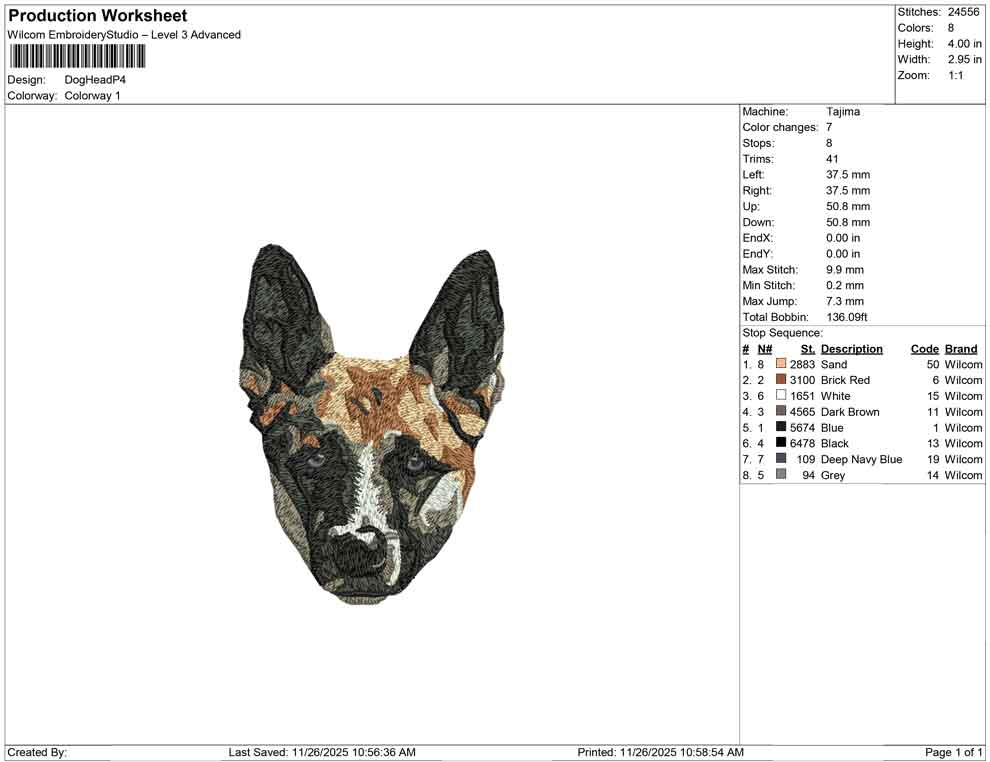Select the White thread swatch

(780, 395)
